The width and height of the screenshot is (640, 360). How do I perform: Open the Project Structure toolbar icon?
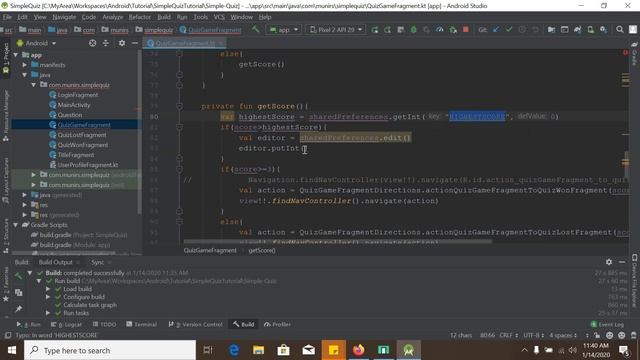551,30
